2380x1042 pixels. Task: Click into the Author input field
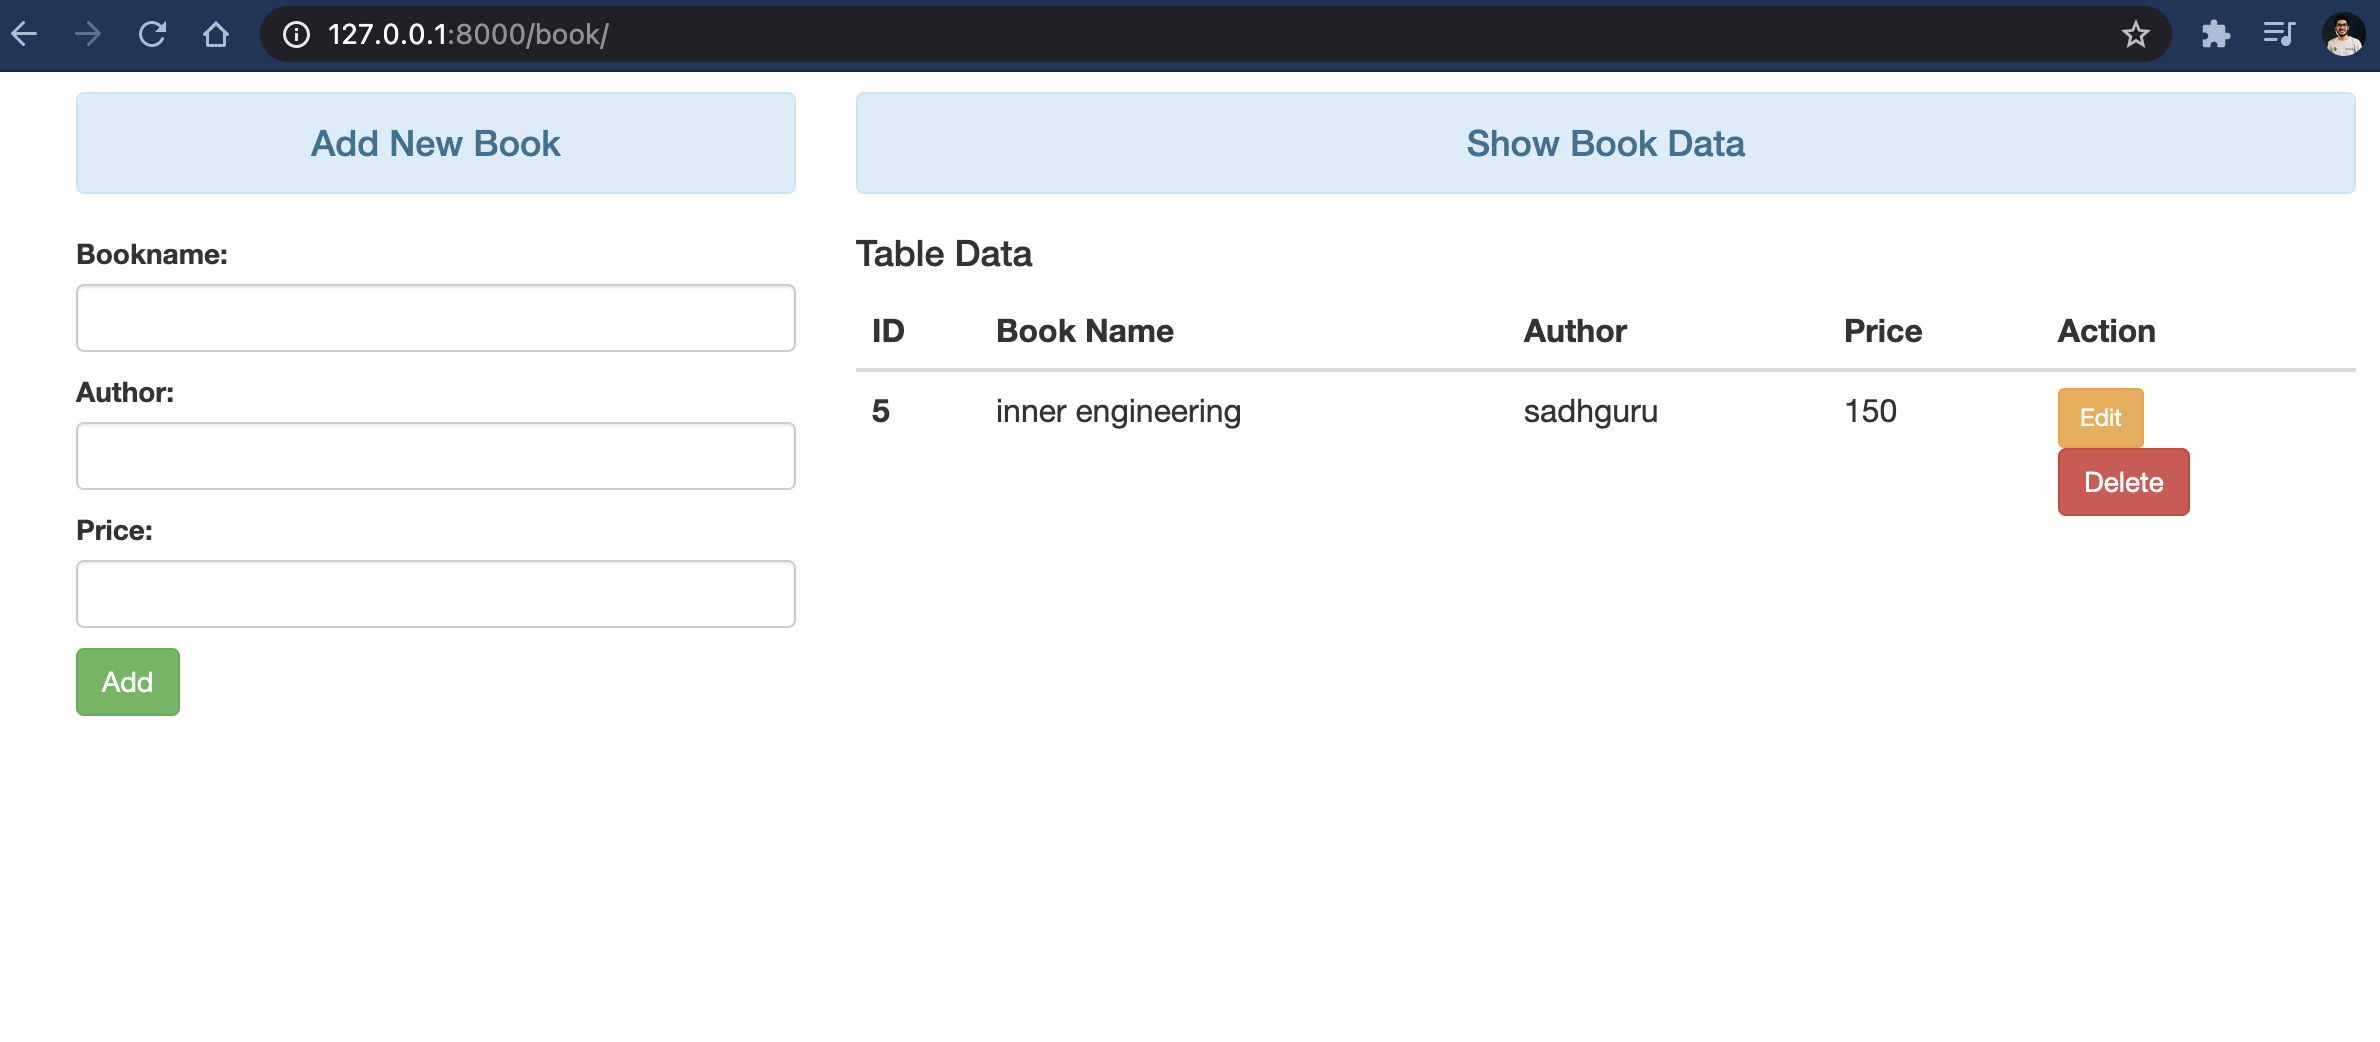point(436,456)
